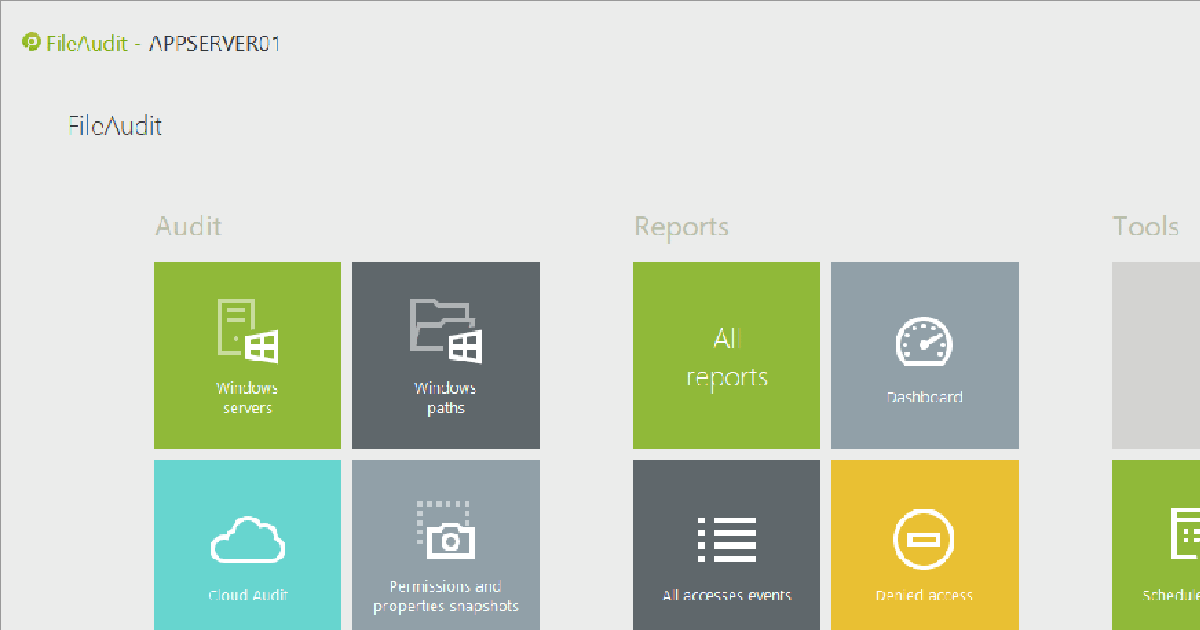This screenshot has width=1200, height=630.
Task: Select the Windows servers audit tile
Action: [247, 355]
